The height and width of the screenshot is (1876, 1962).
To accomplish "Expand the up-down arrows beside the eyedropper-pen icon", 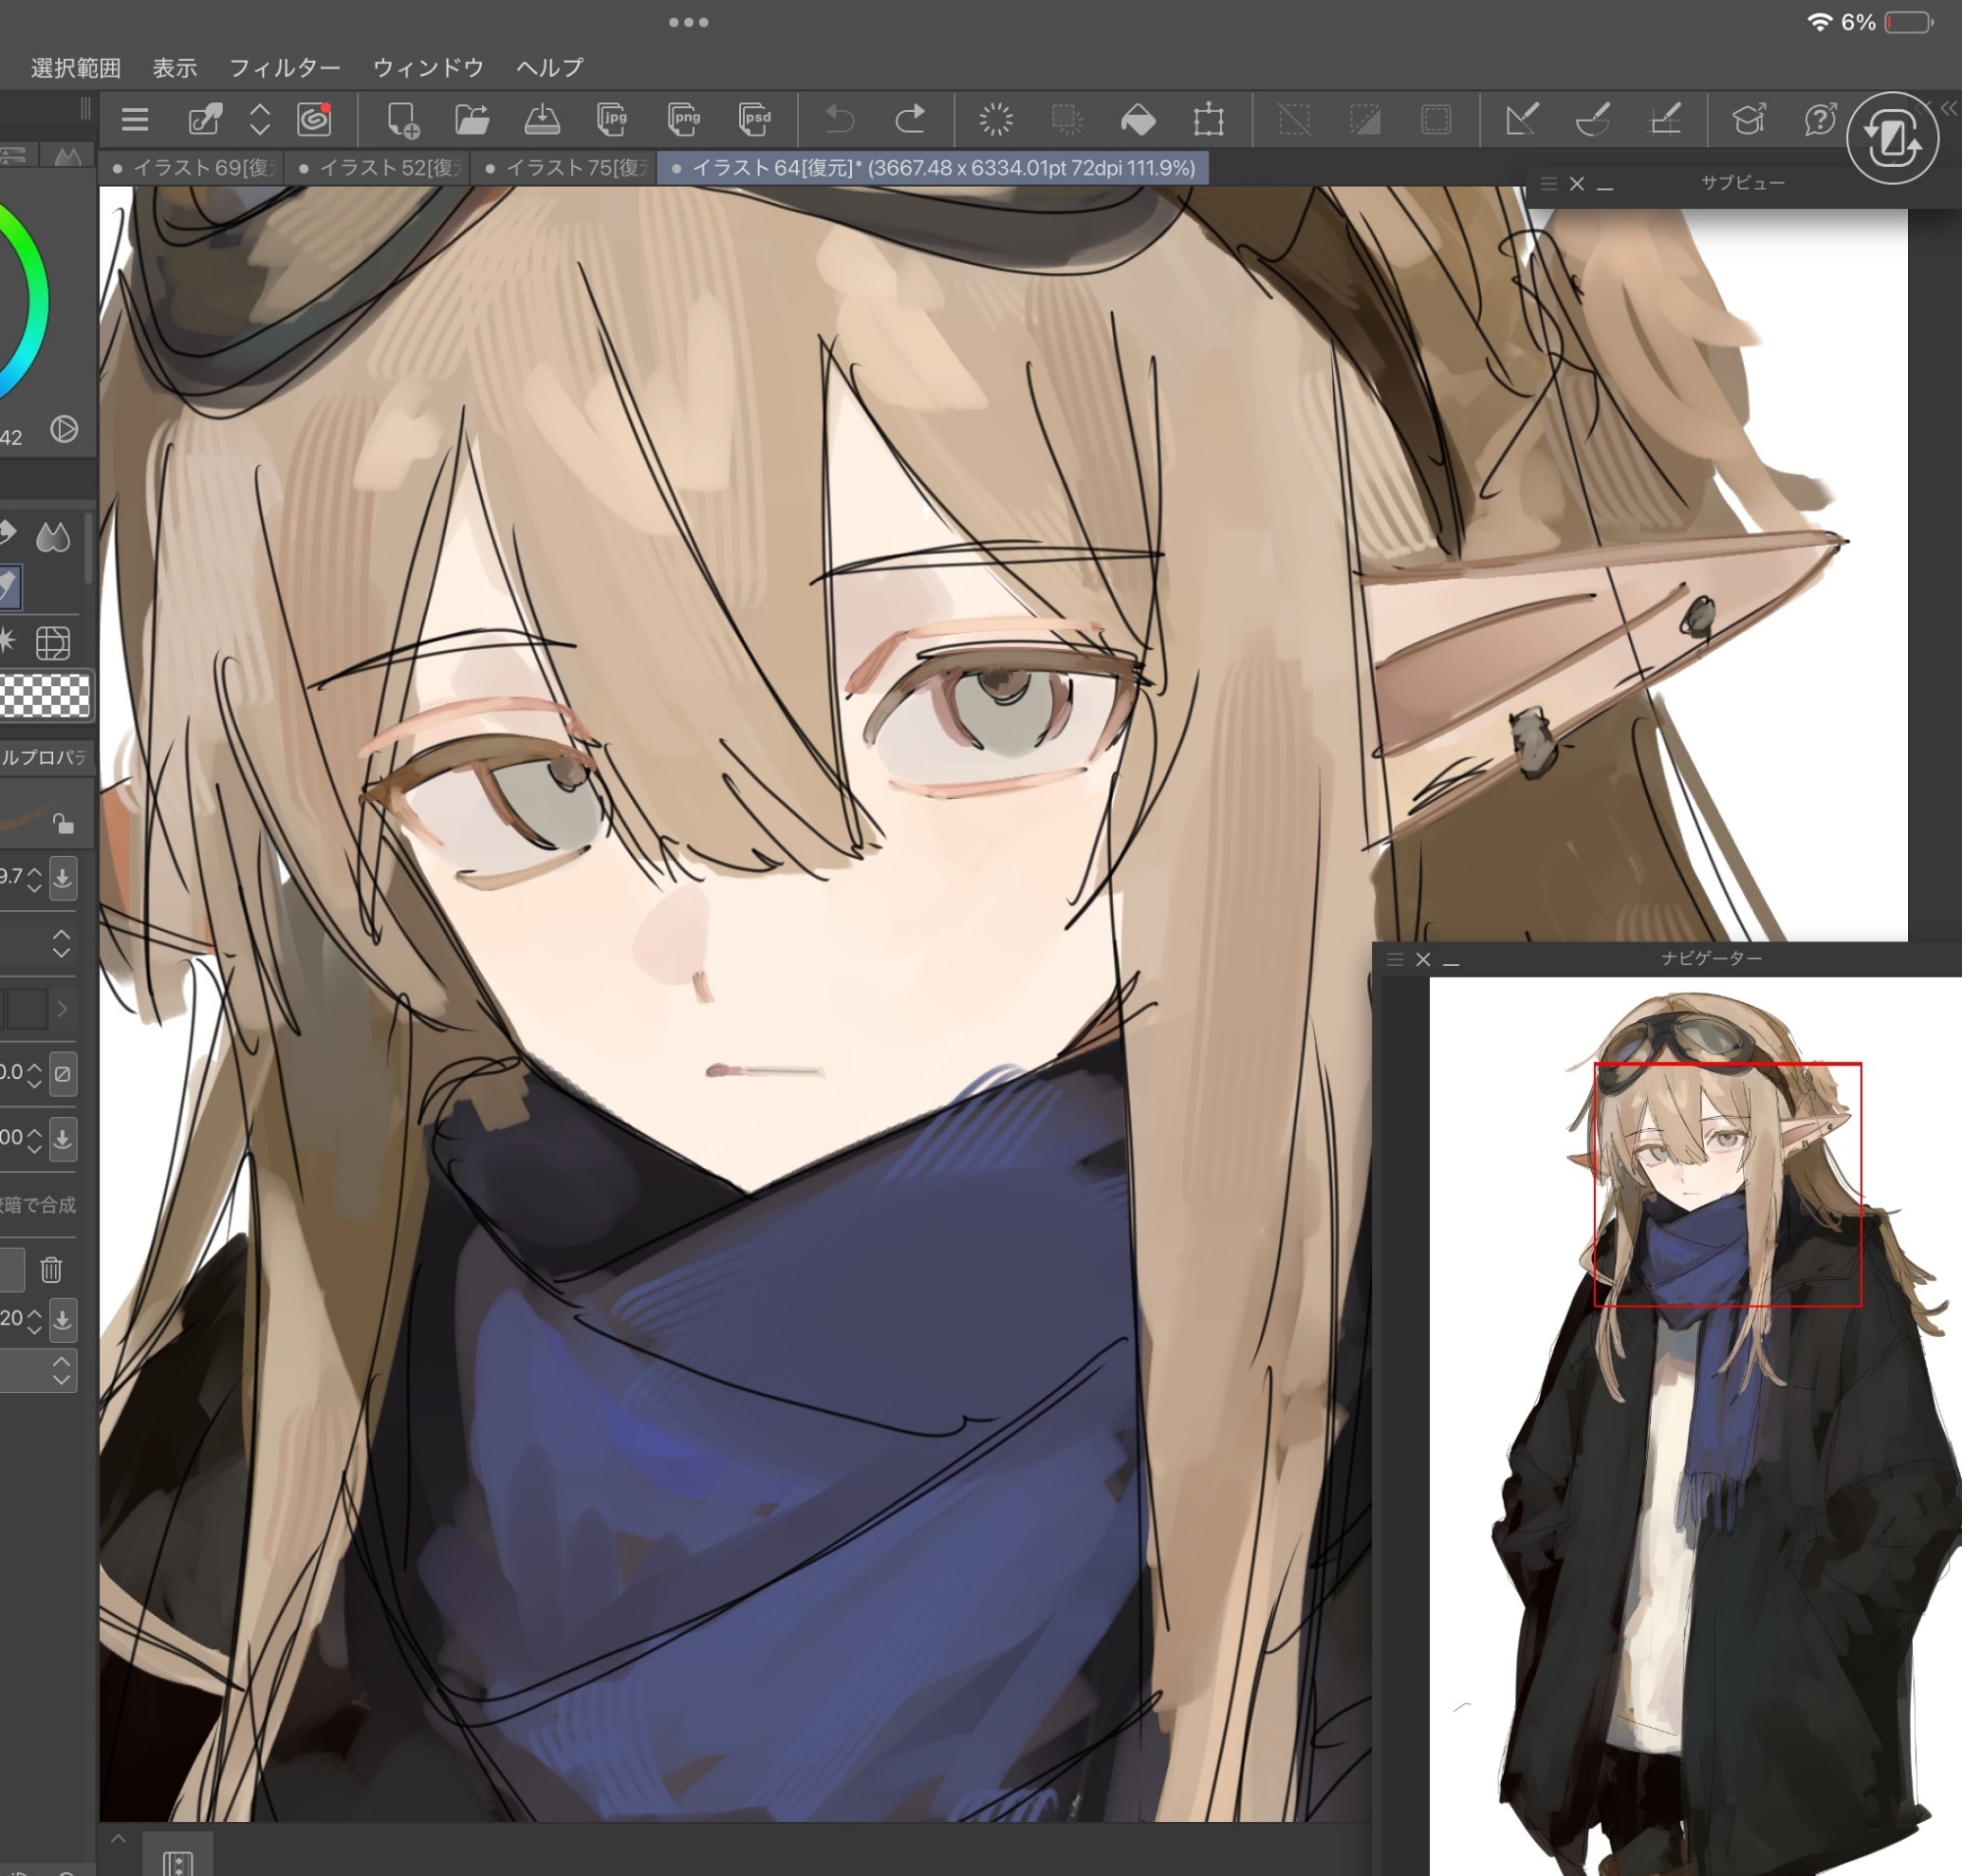I will tap(260, 120).
